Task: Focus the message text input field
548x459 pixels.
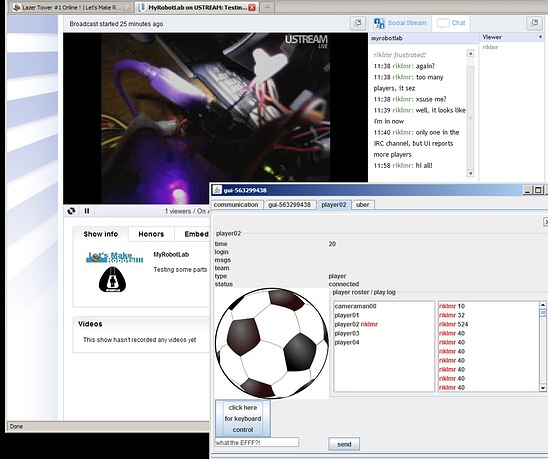Action: [257, 442]
